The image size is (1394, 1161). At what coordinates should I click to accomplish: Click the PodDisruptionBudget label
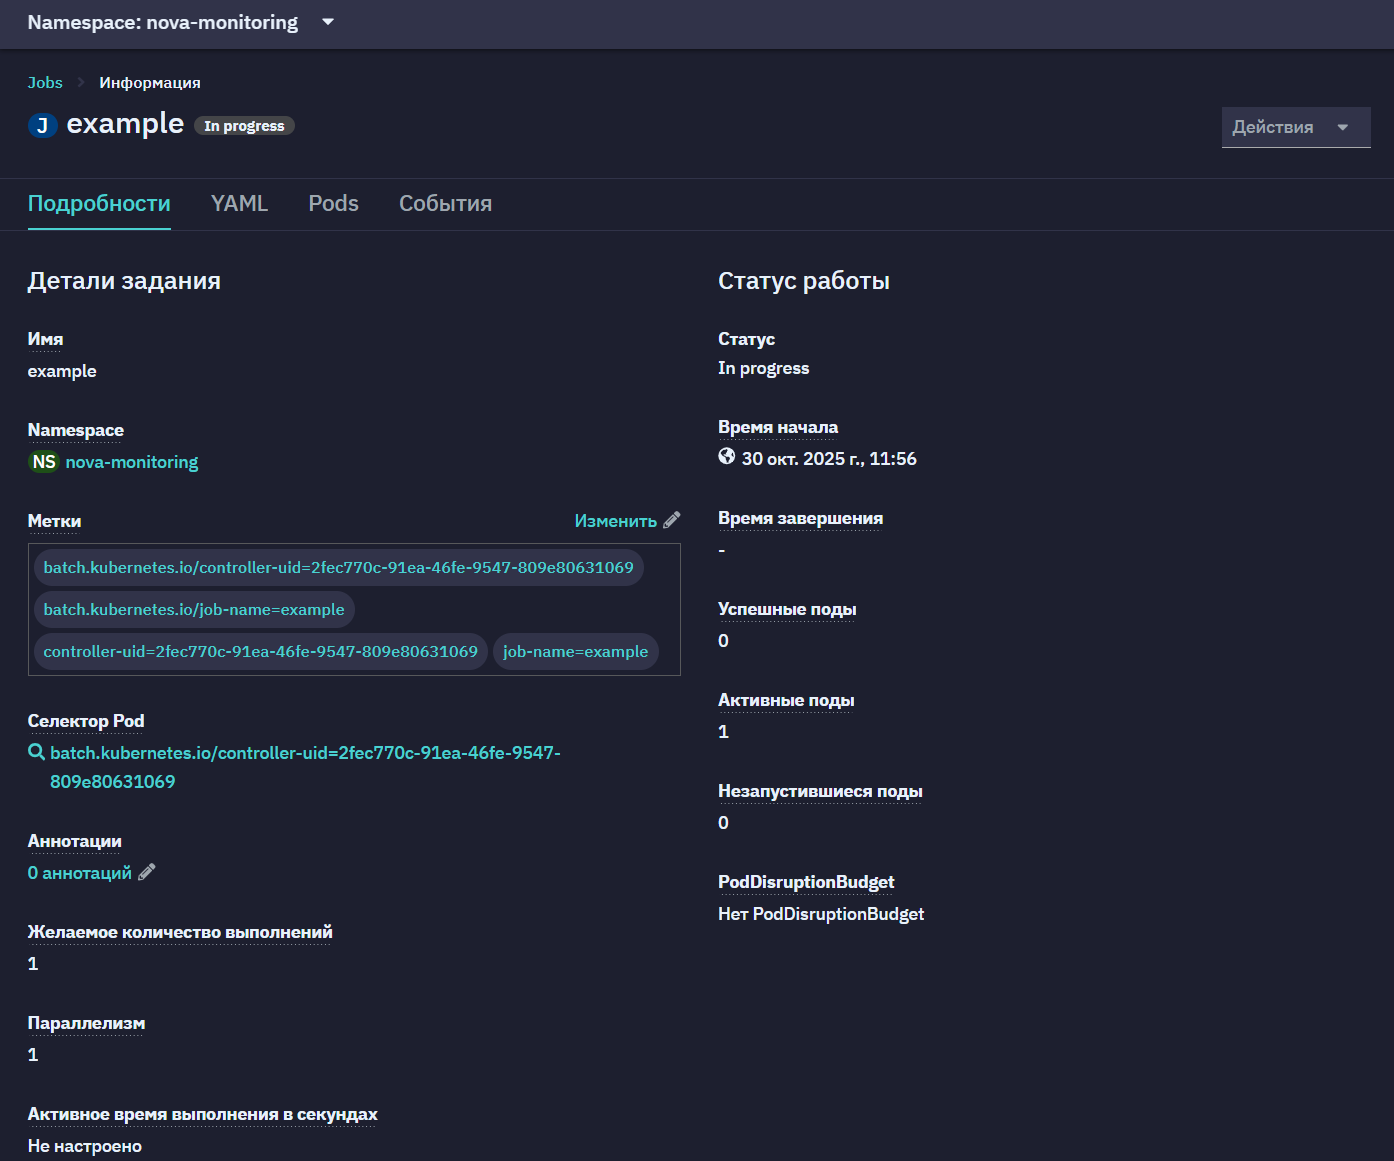(x=806, y=882)
